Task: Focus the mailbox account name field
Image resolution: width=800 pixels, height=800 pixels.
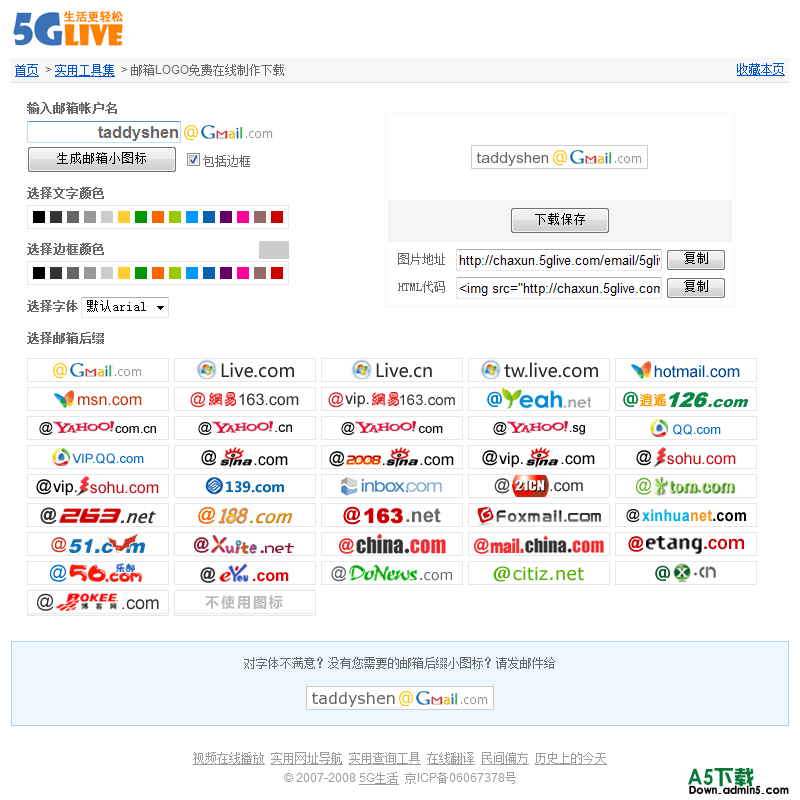Action: [104, 132]
